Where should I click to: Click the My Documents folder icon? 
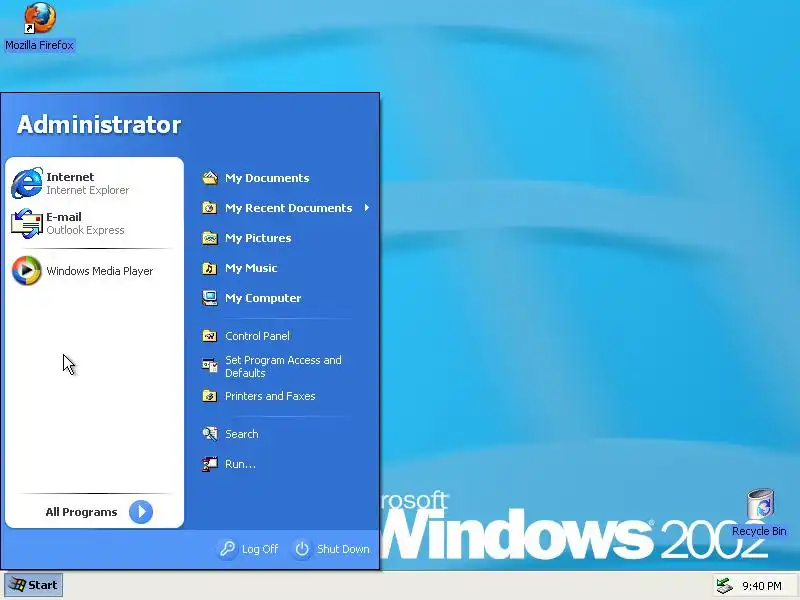coord(210,178)
